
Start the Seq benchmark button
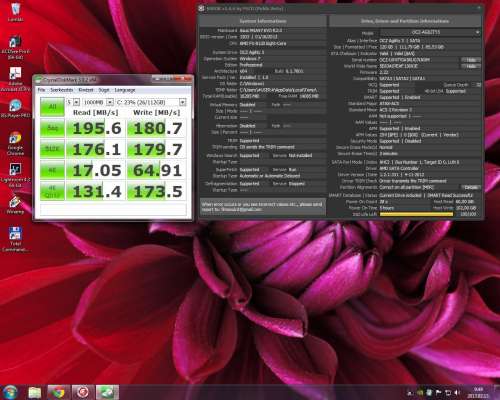pyautogui.click(x=52, y=128)
